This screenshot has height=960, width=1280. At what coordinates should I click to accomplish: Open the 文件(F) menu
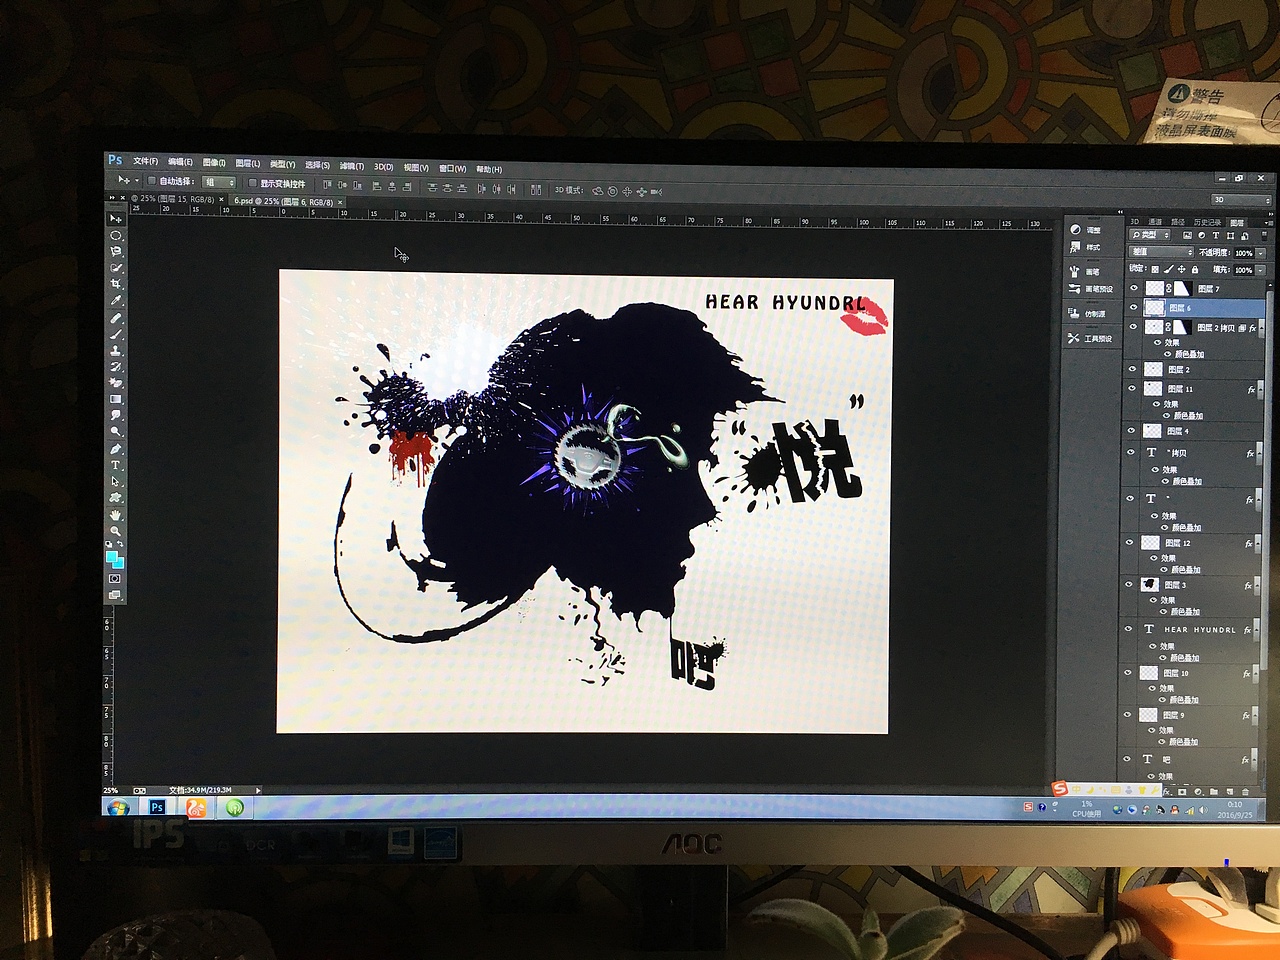[x=146, y=161]
